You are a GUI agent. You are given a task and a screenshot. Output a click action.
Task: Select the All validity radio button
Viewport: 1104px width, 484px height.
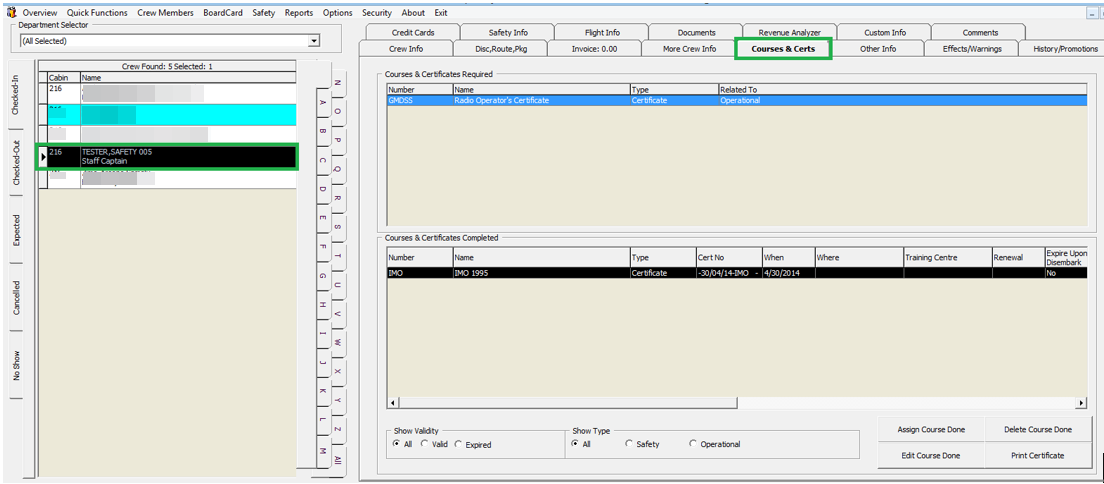point(397,445)
